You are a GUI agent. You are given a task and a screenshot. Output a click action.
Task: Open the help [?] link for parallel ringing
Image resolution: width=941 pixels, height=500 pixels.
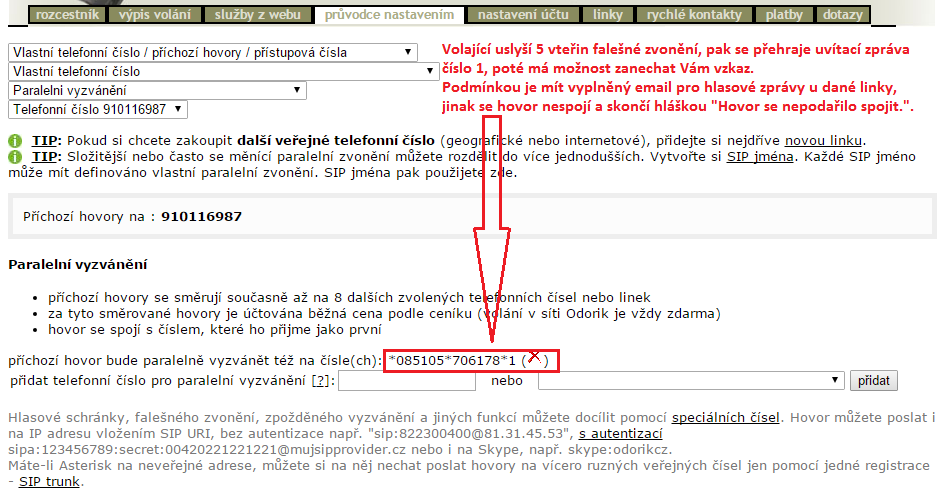point(320,381)
